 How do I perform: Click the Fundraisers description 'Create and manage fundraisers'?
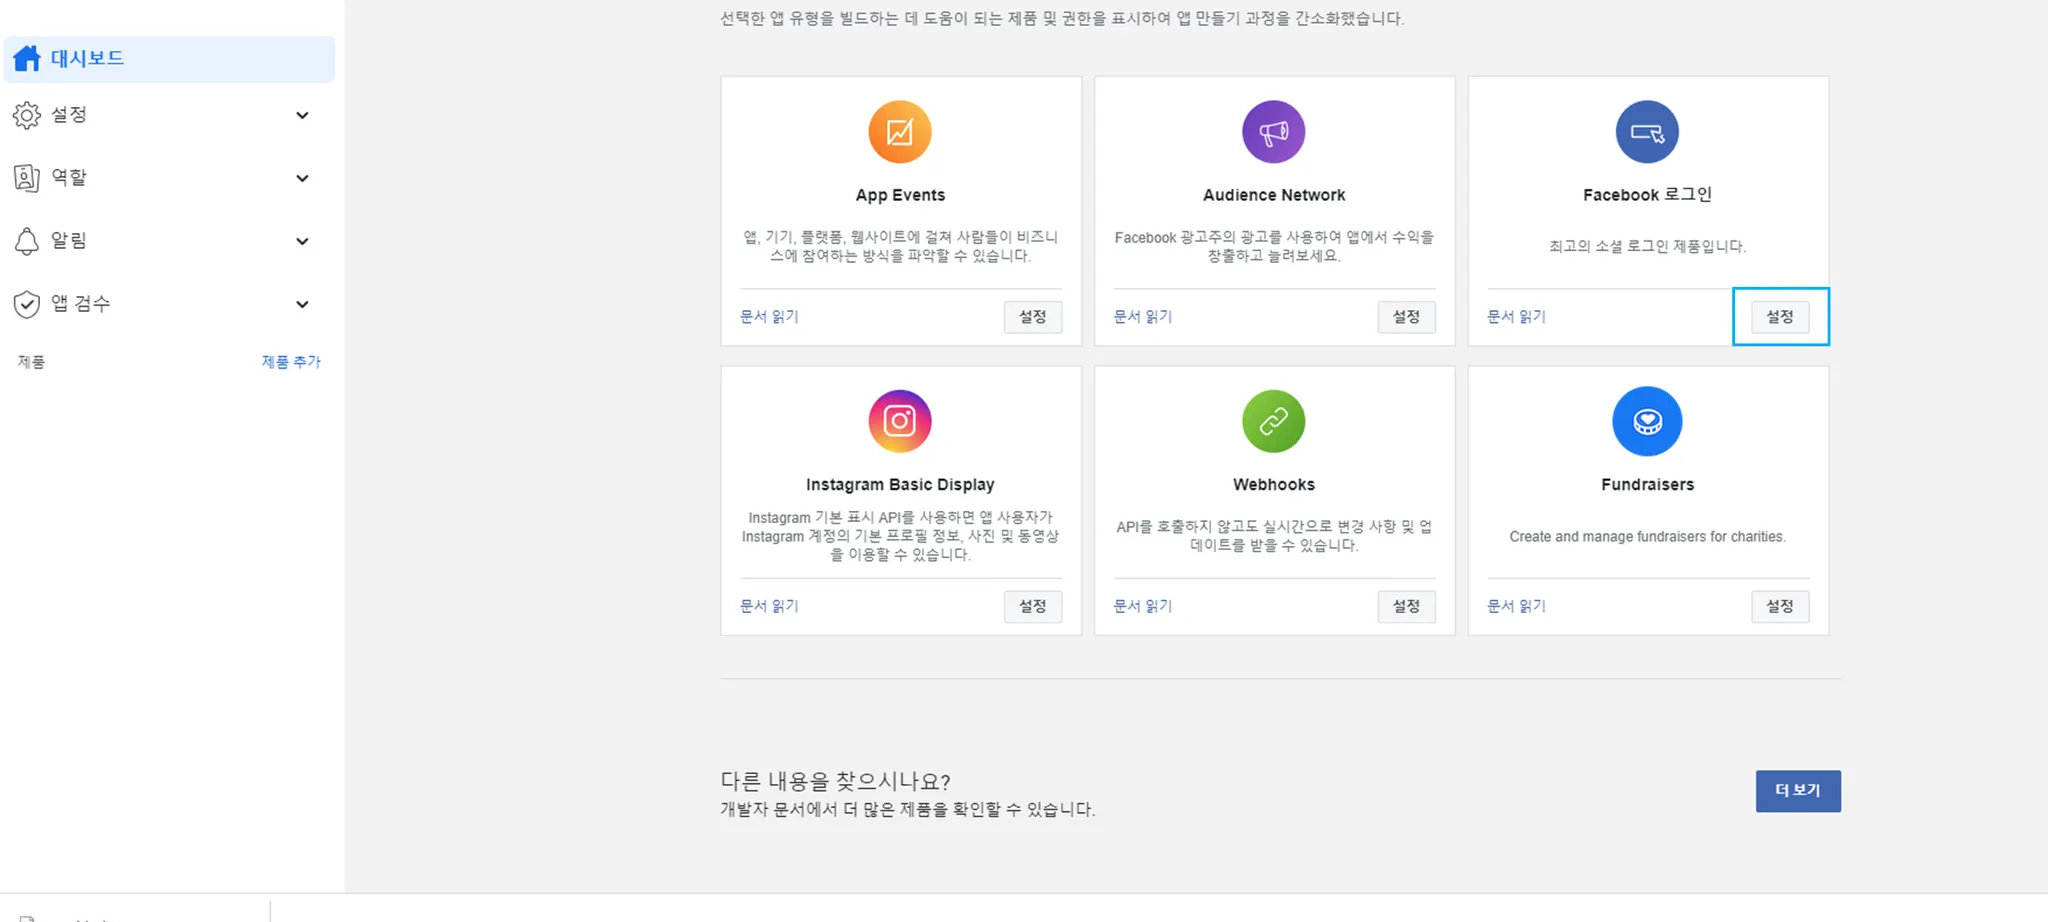coord(1647,537)
